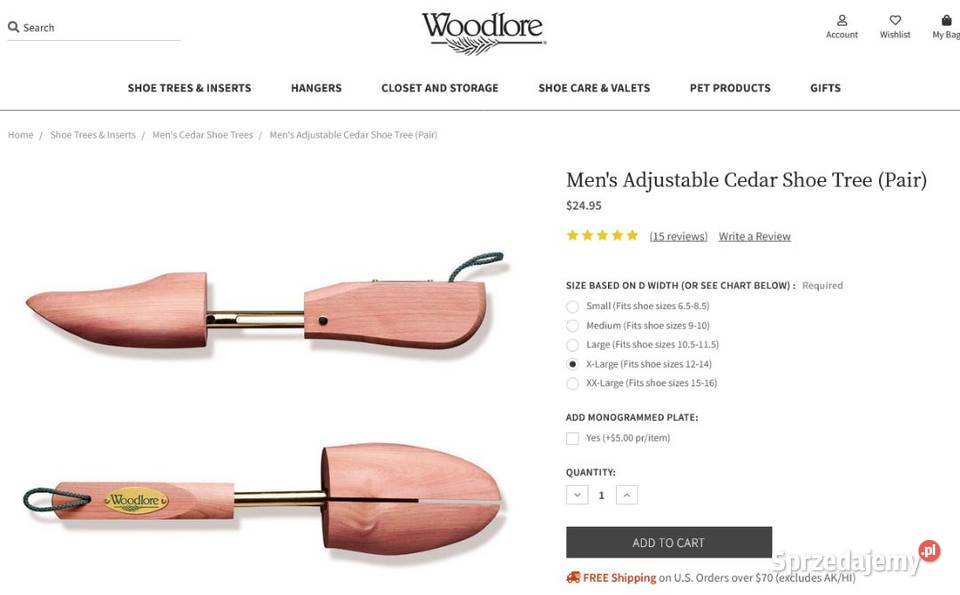
Task: Select Medium shoe sizes 9-10
Action: point(573,325)
